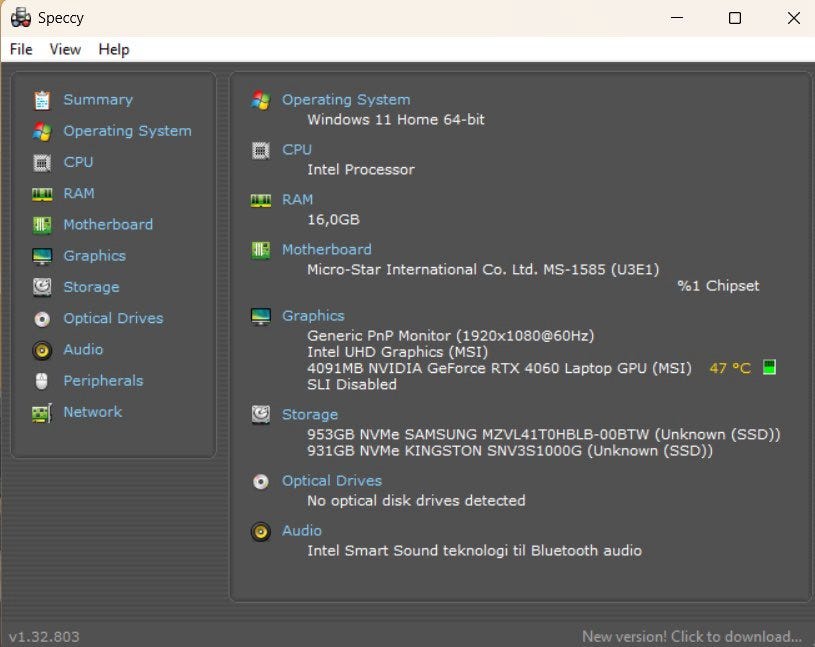Viewport: 815px width, 647px height.
Task: Click Motherboard icon in the summary panel
Action: click(261, 250)
